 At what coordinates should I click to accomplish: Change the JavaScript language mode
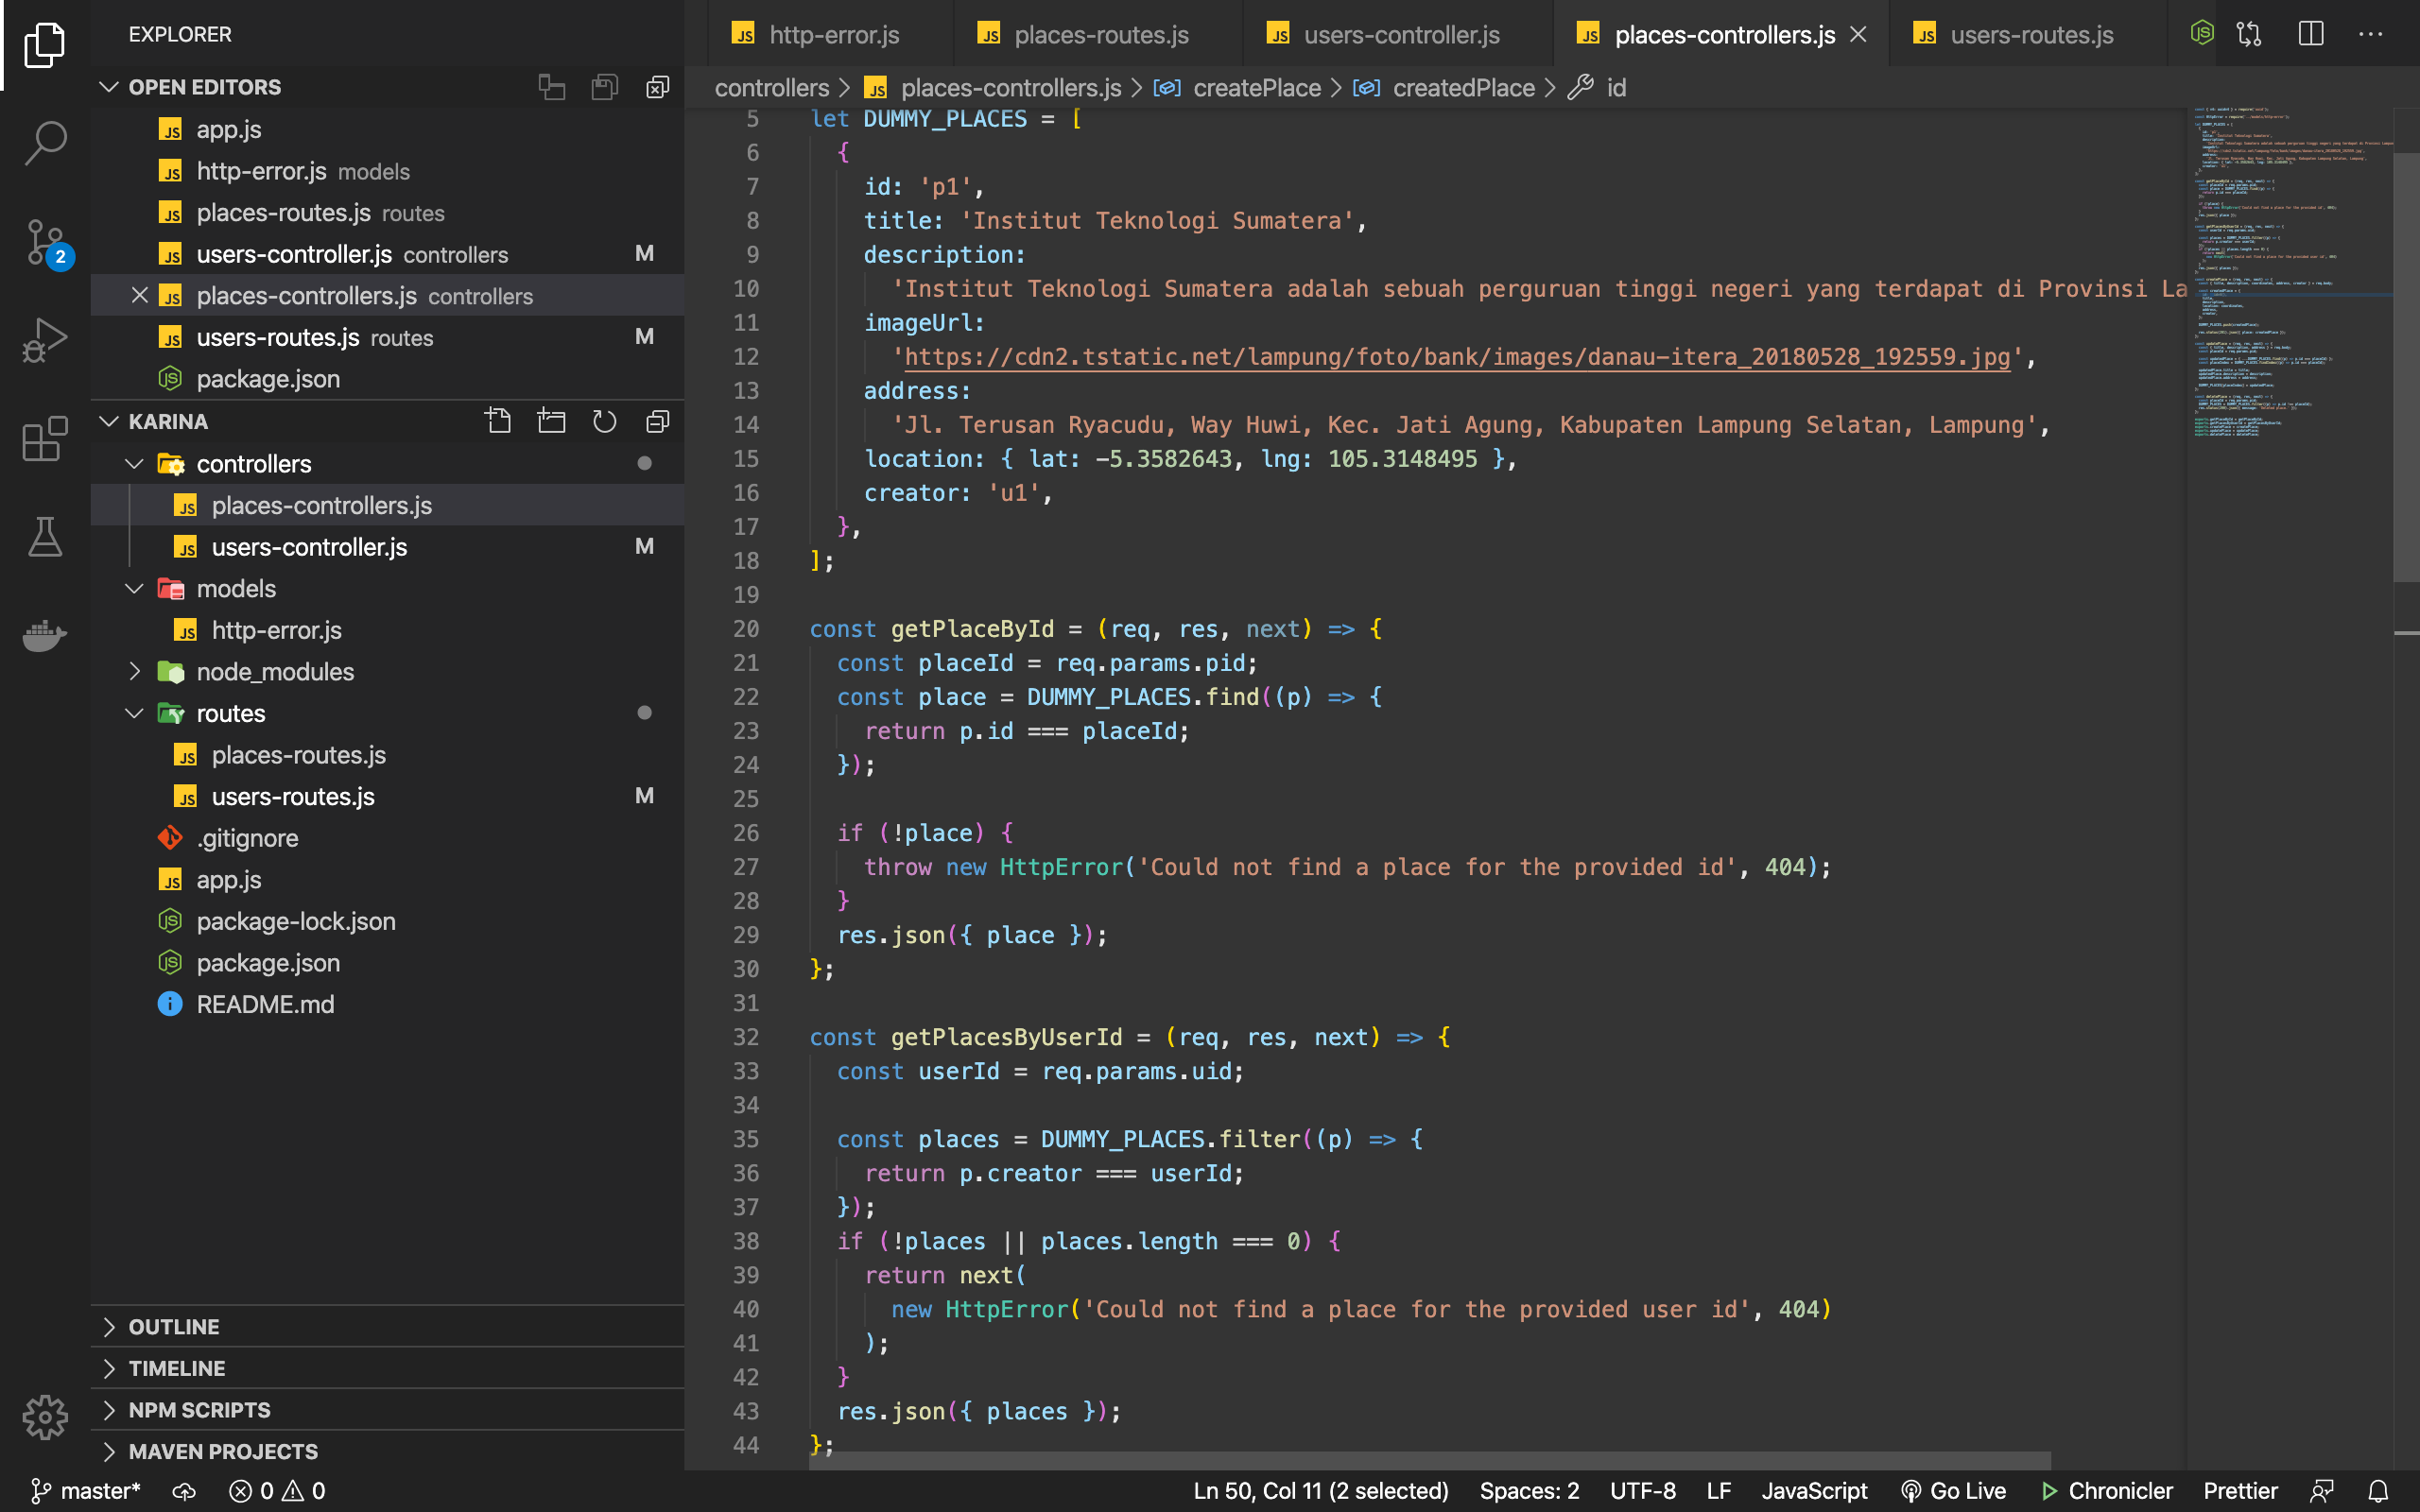1814,1491
